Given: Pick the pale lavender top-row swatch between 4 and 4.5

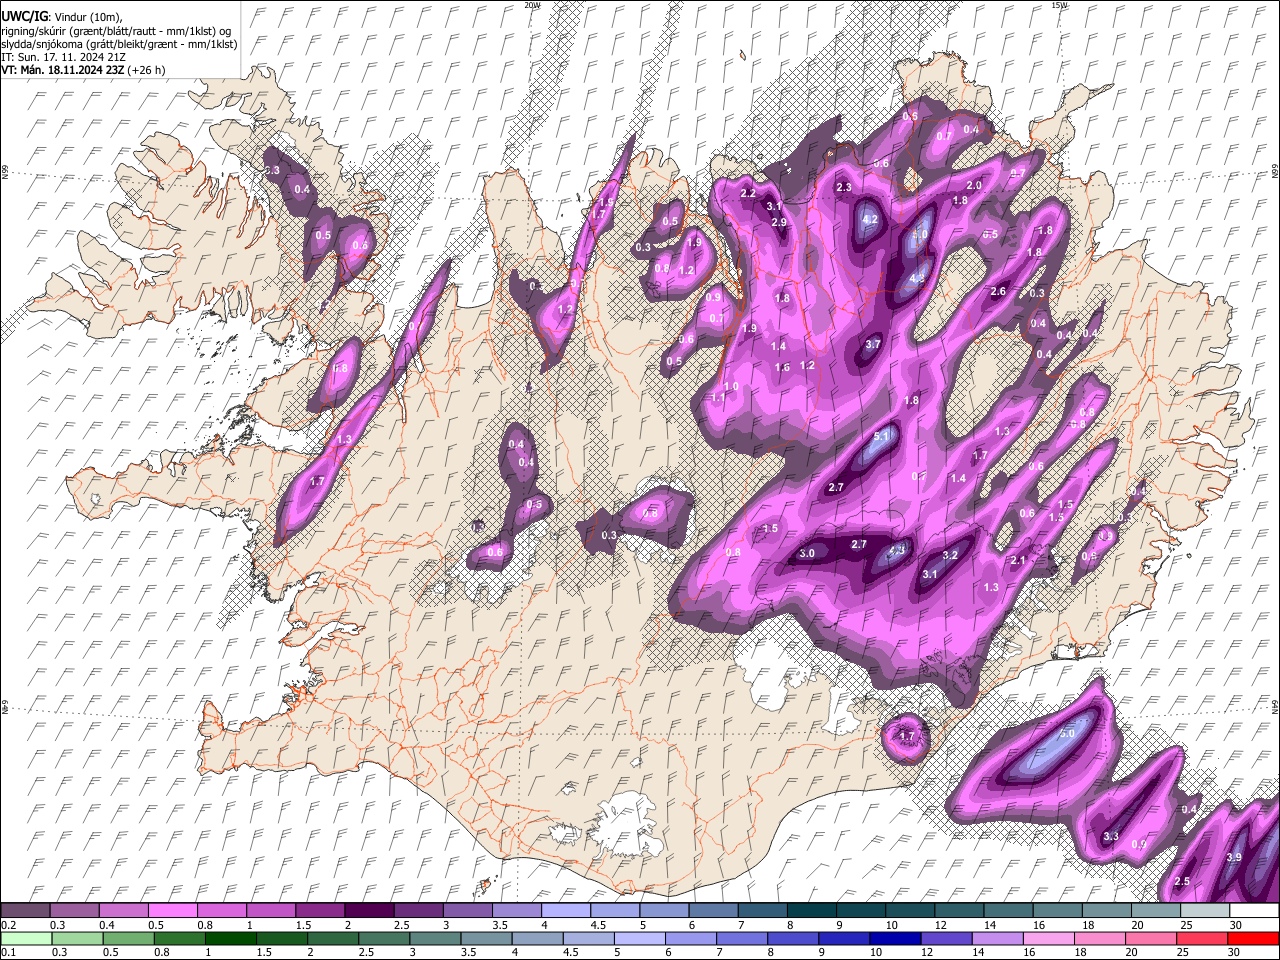Looking at the screenshot, I should pos(564,910).
